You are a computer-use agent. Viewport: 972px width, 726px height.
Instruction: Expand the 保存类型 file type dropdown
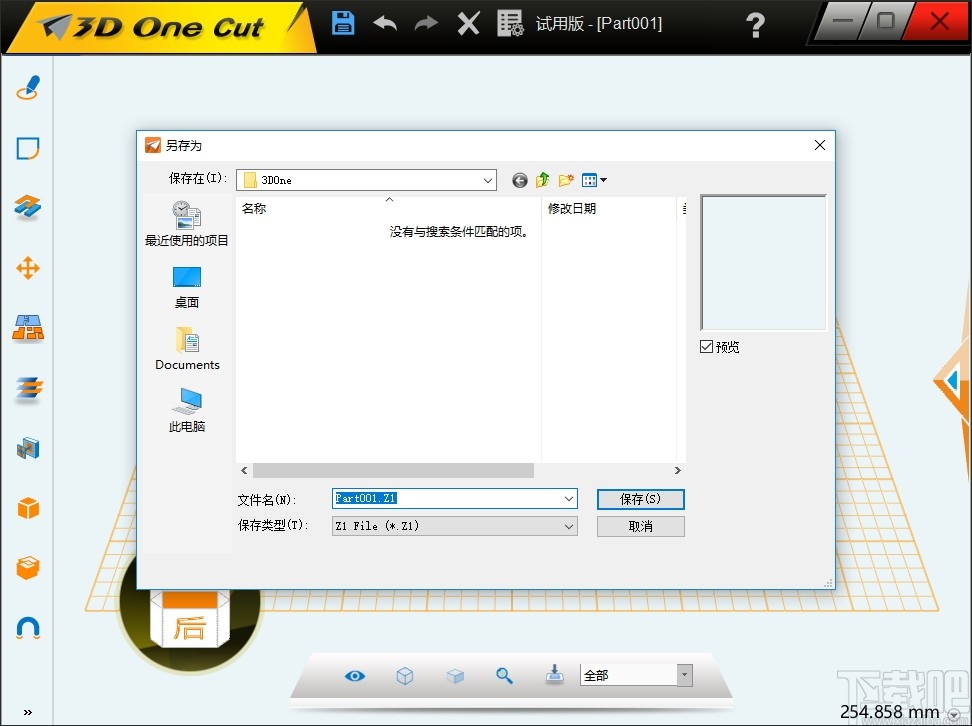[568, 526]
